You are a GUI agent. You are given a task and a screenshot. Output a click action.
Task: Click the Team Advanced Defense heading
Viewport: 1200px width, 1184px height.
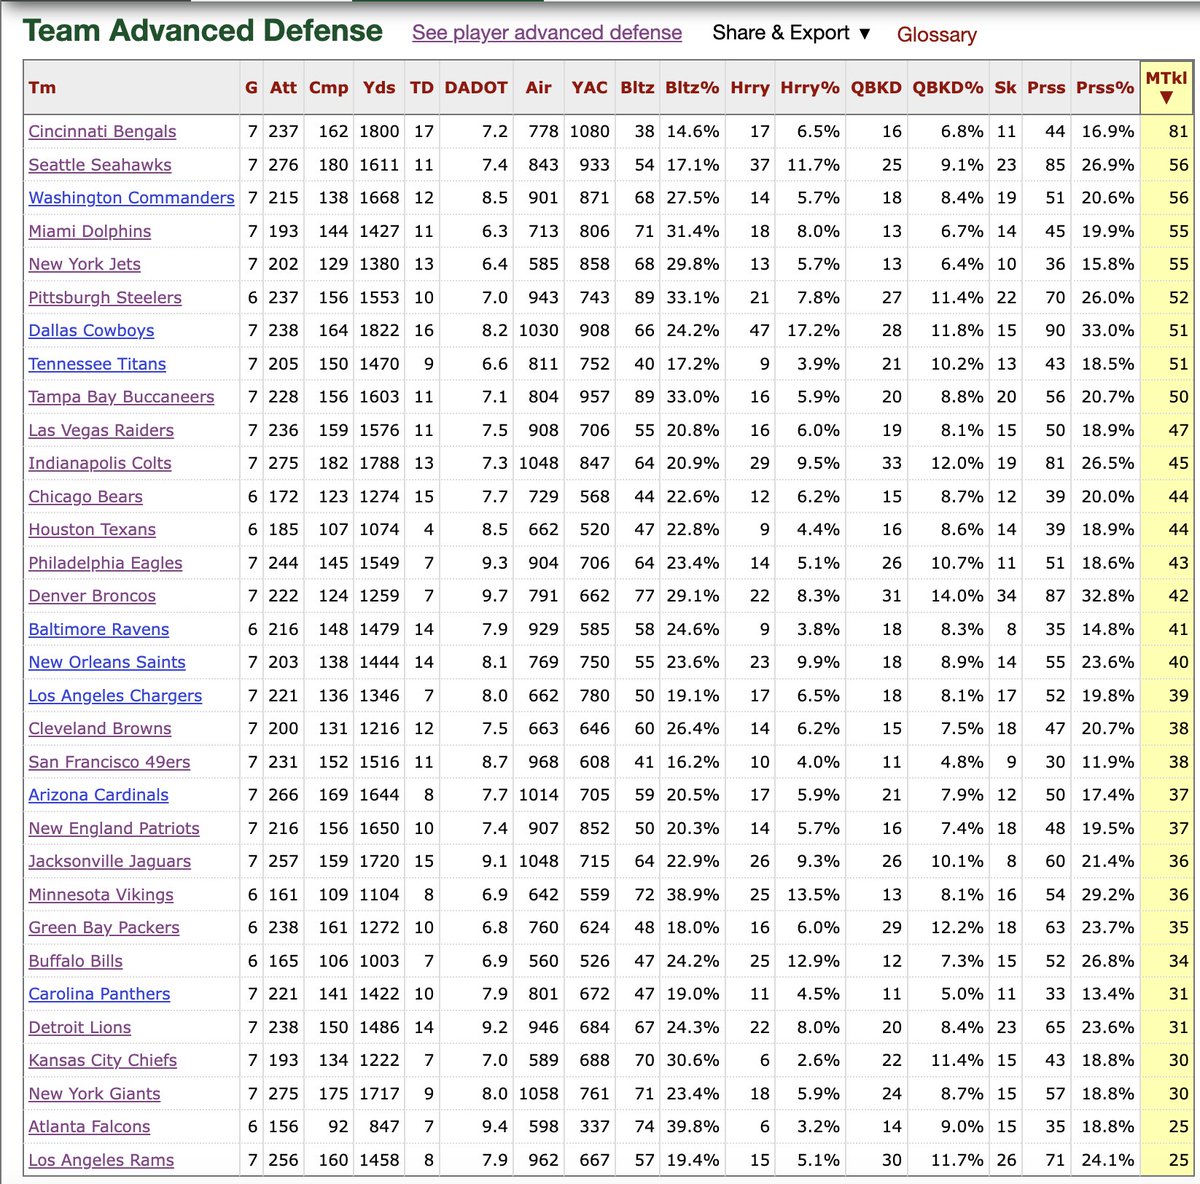coord(203,31)
